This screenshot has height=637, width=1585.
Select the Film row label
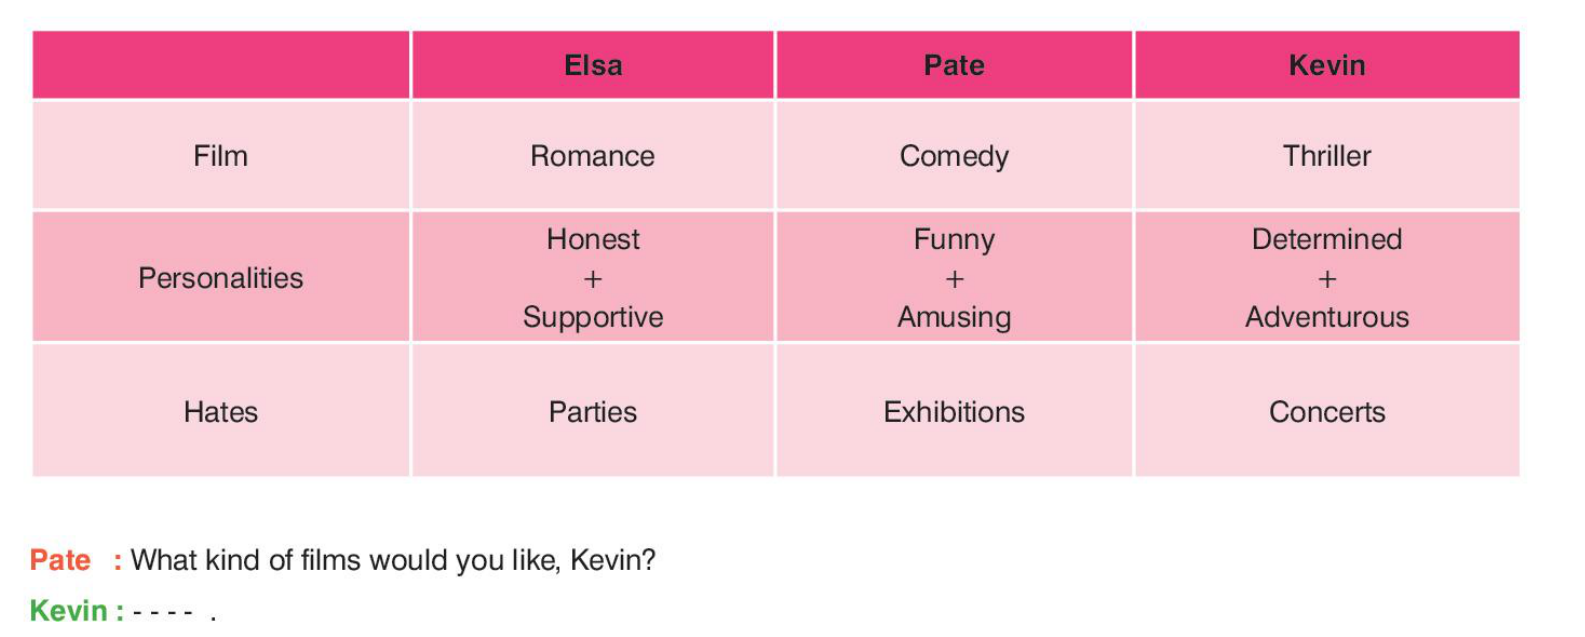click(221, 156)
